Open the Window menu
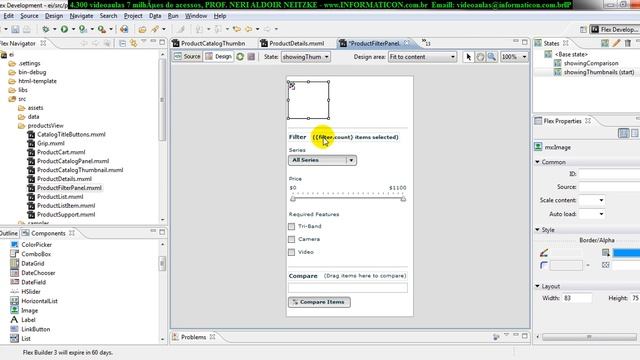The height and width of the screenshot is (360, 640). (196, 16)
